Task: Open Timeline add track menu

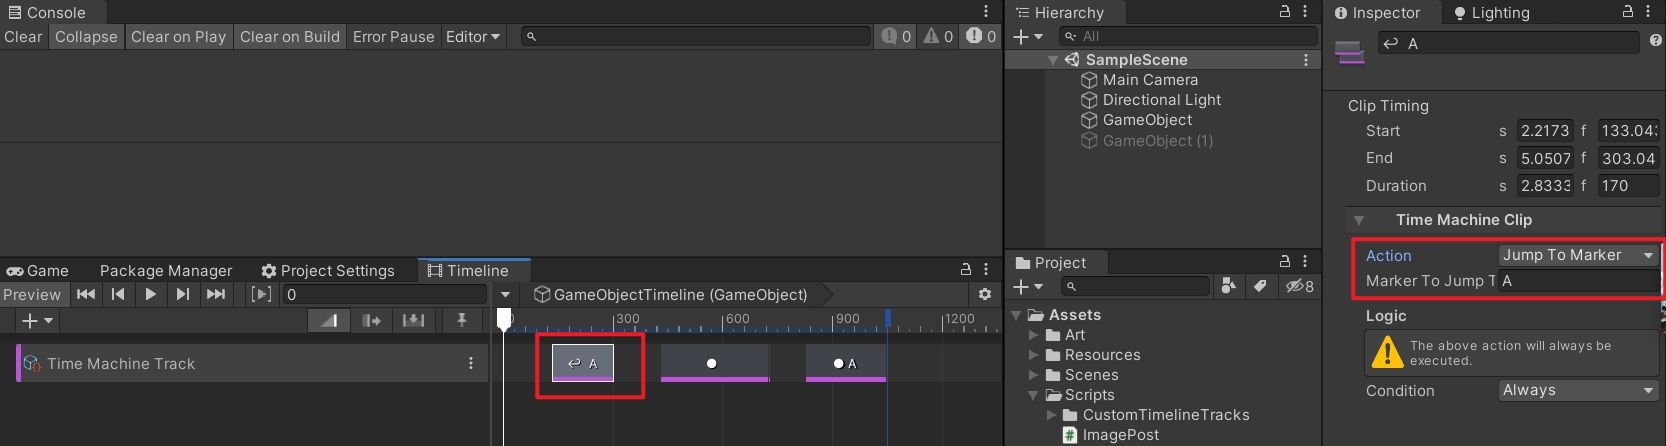Action: point(37,320)
